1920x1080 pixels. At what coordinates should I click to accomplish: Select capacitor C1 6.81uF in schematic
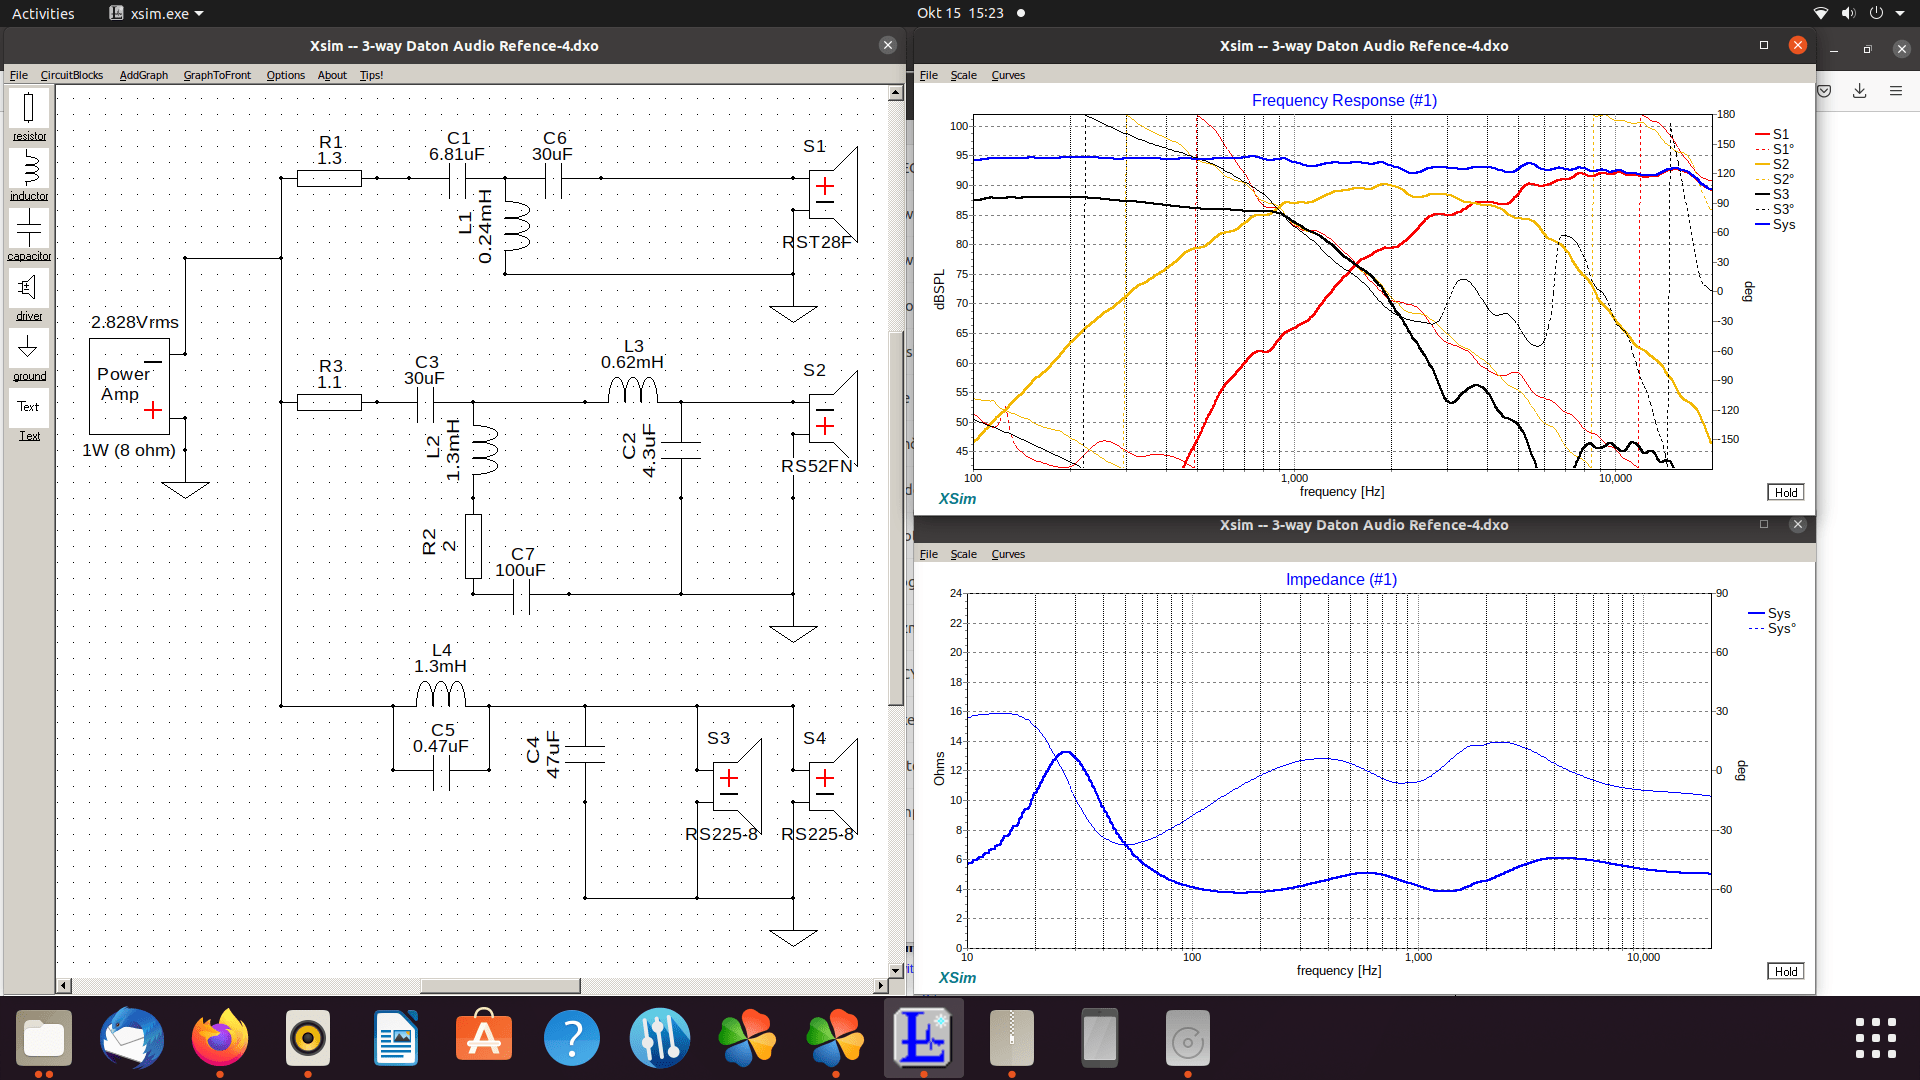pos(457,178)
